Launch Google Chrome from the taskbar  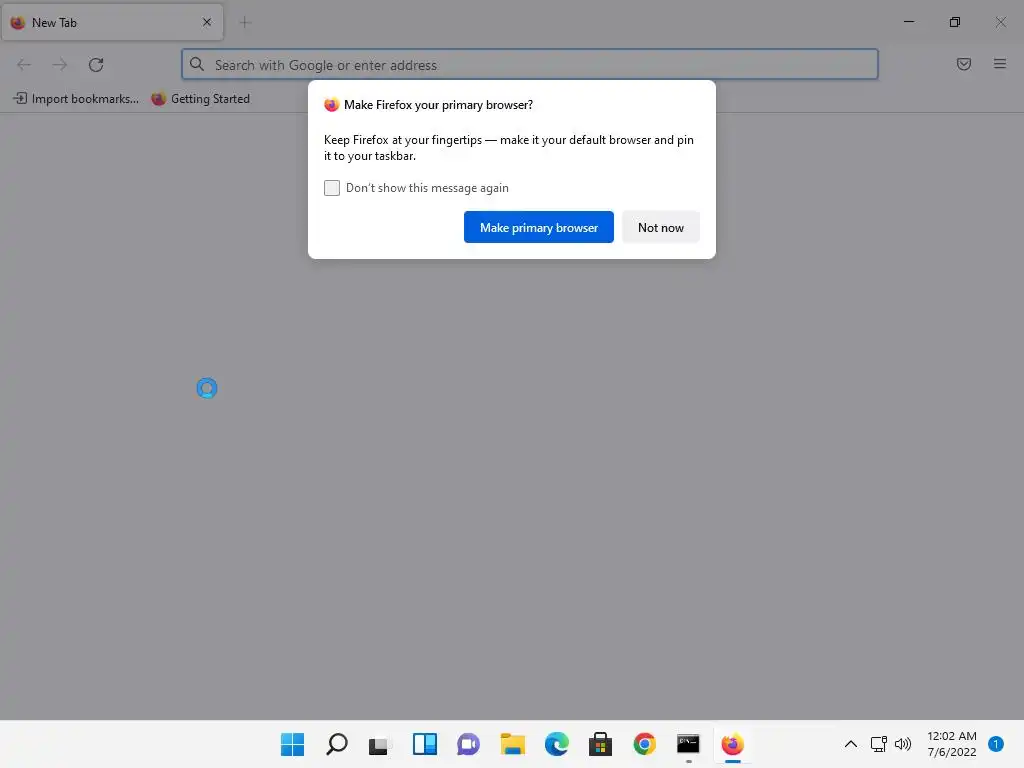pyautogui.click(x=645, y=744)
